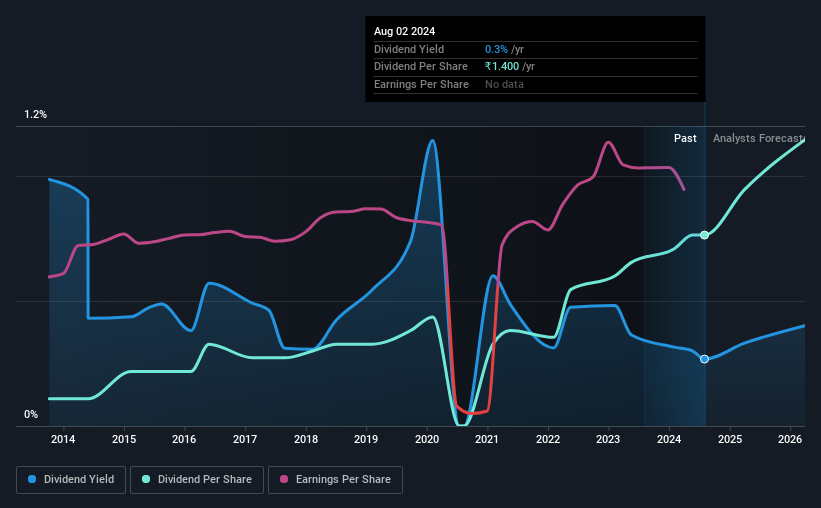Click the 1.2% y-axis label

[x=36, y=114]
